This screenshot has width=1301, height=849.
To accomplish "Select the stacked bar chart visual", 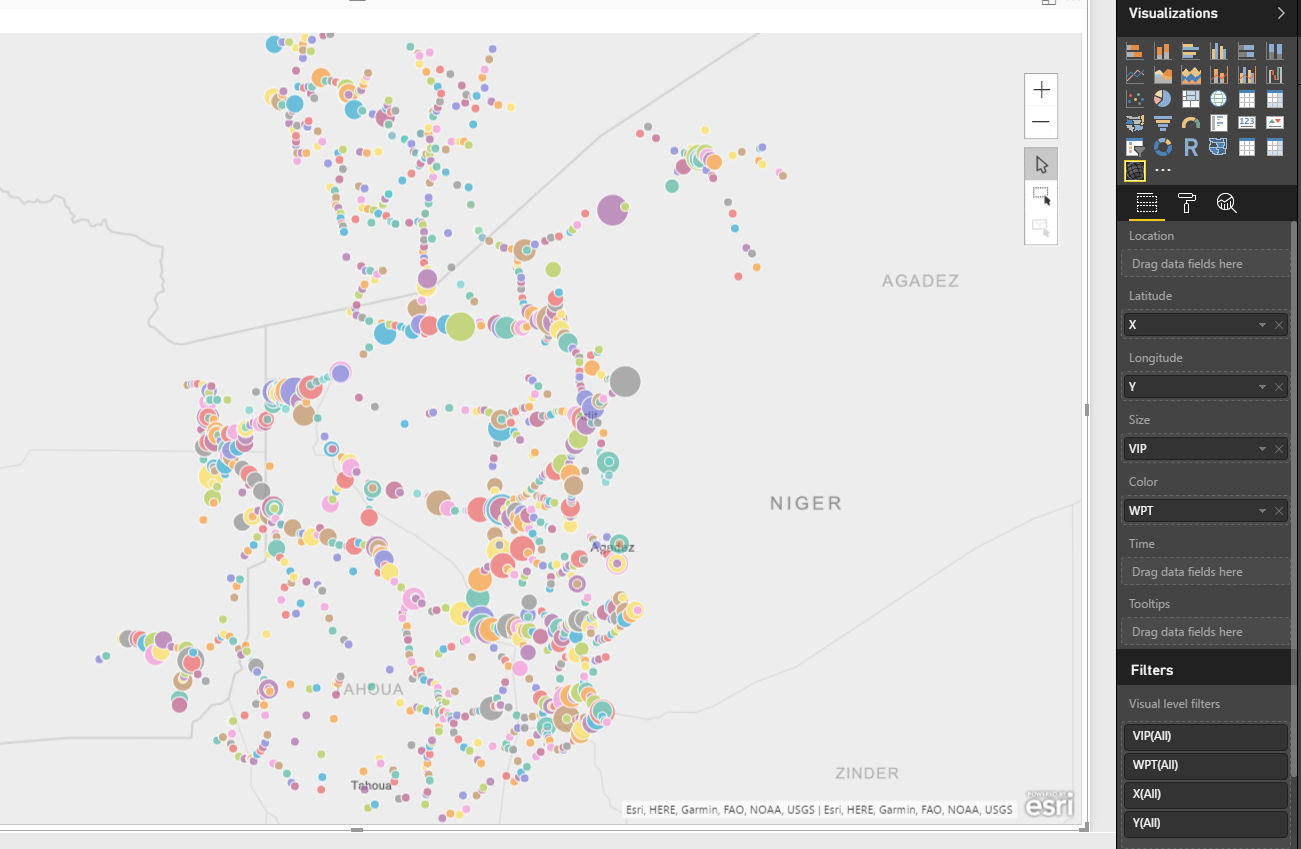I will click(x=1134, y=51).
